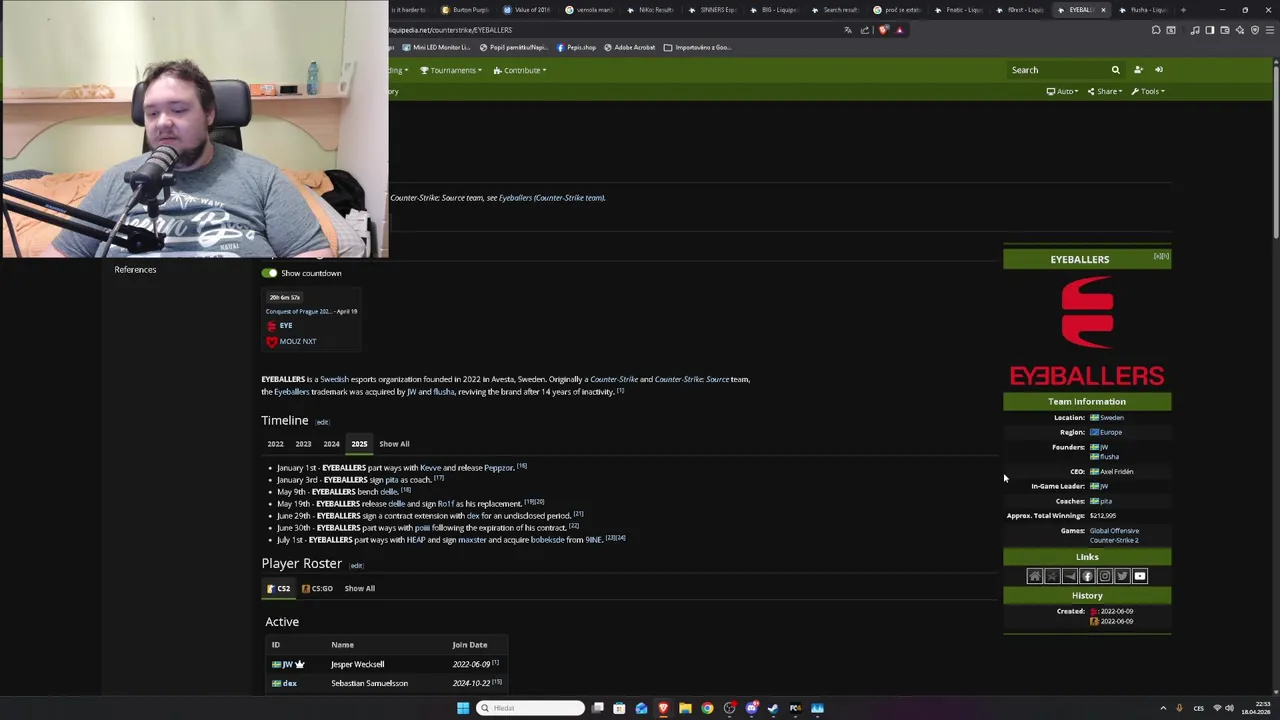Click the Brave Shields icon in address bar

pyautogui.click(x=883, y=30)
